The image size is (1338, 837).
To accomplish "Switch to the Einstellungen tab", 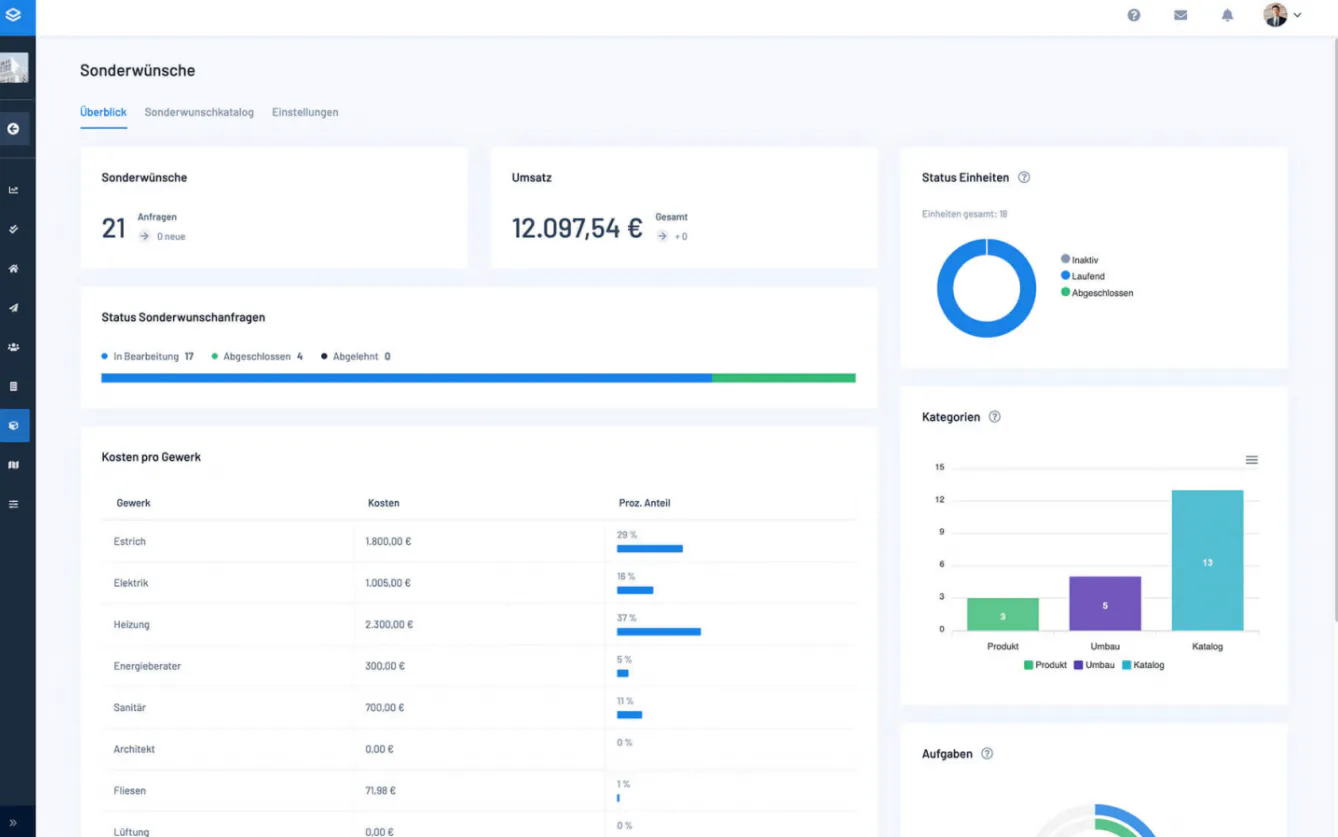I will tap(305, 112).
